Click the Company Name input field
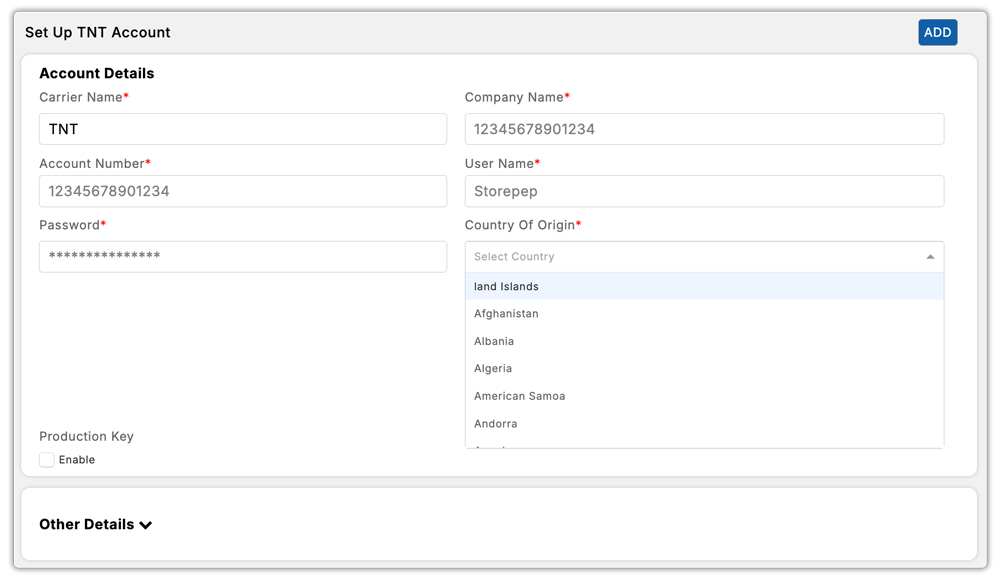The height and width of the screenshot is (581, 1000). 704,129
